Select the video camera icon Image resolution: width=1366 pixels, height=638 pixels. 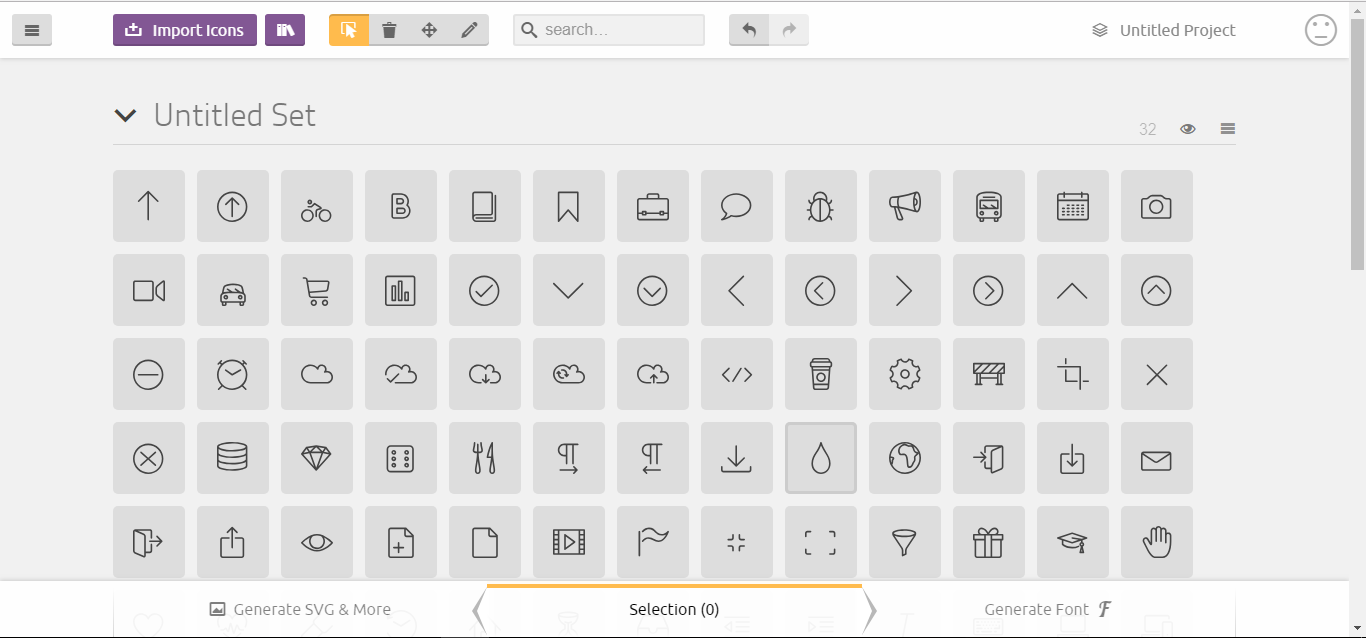coord(149,290)
